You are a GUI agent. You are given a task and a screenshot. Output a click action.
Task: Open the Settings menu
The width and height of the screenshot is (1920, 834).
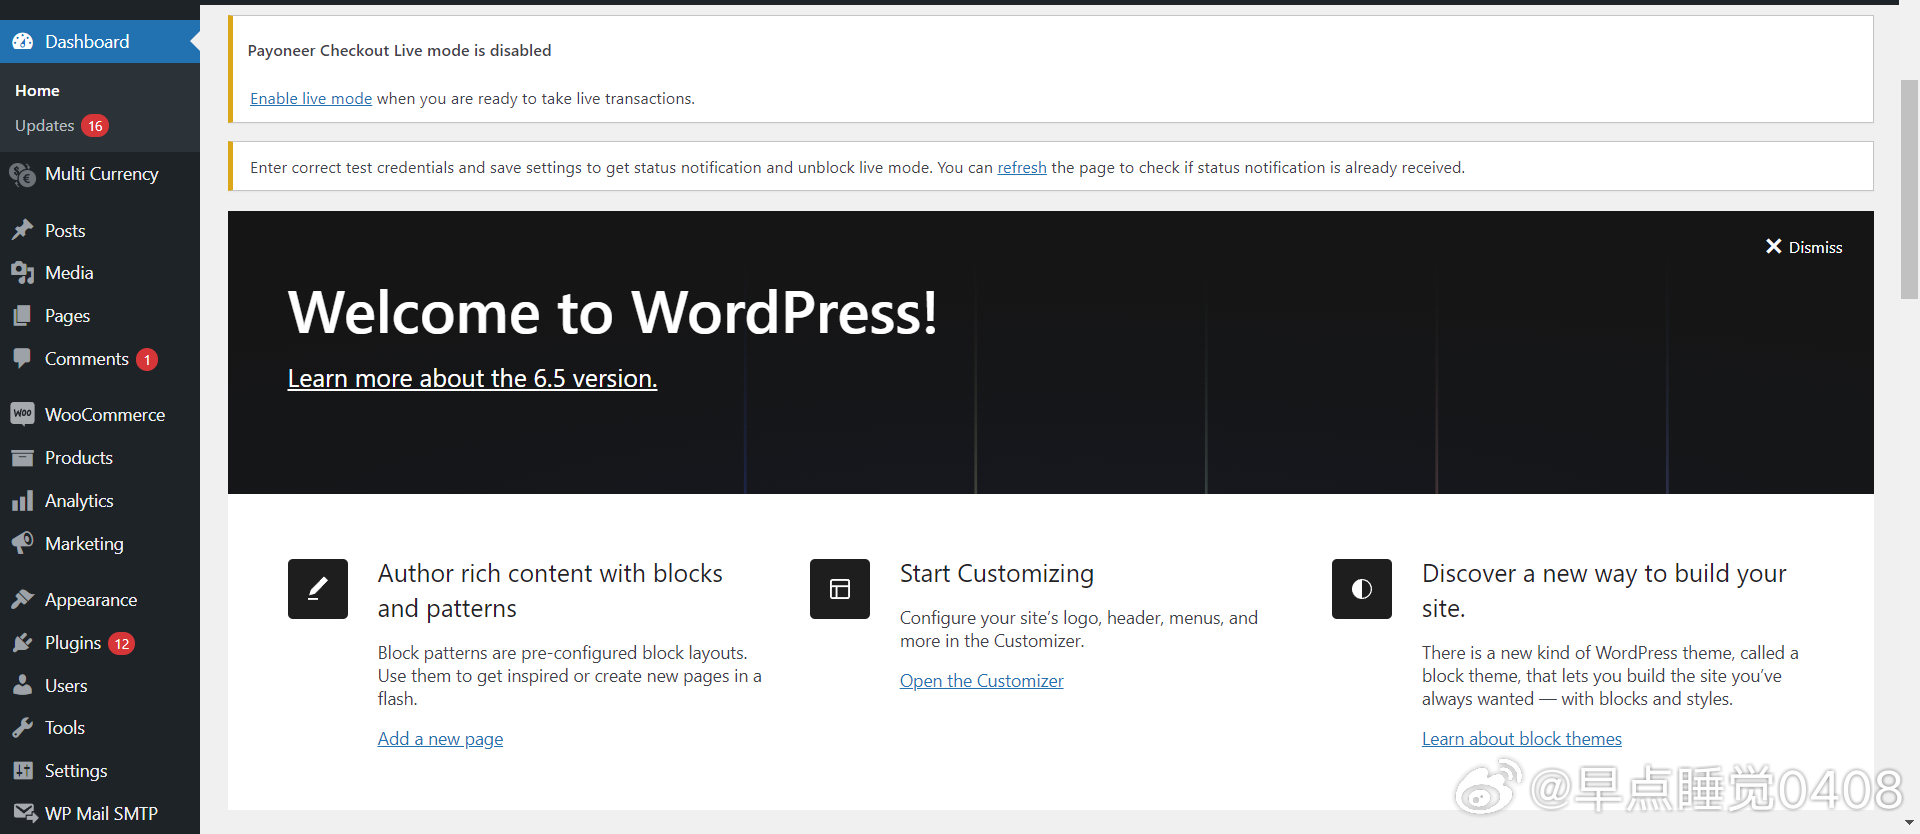point(100,770)
